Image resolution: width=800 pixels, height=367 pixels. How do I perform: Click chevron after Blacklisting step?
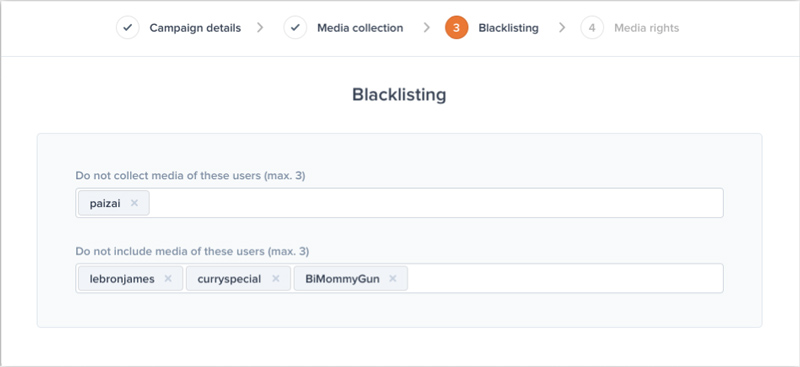[x=562, y=28]
